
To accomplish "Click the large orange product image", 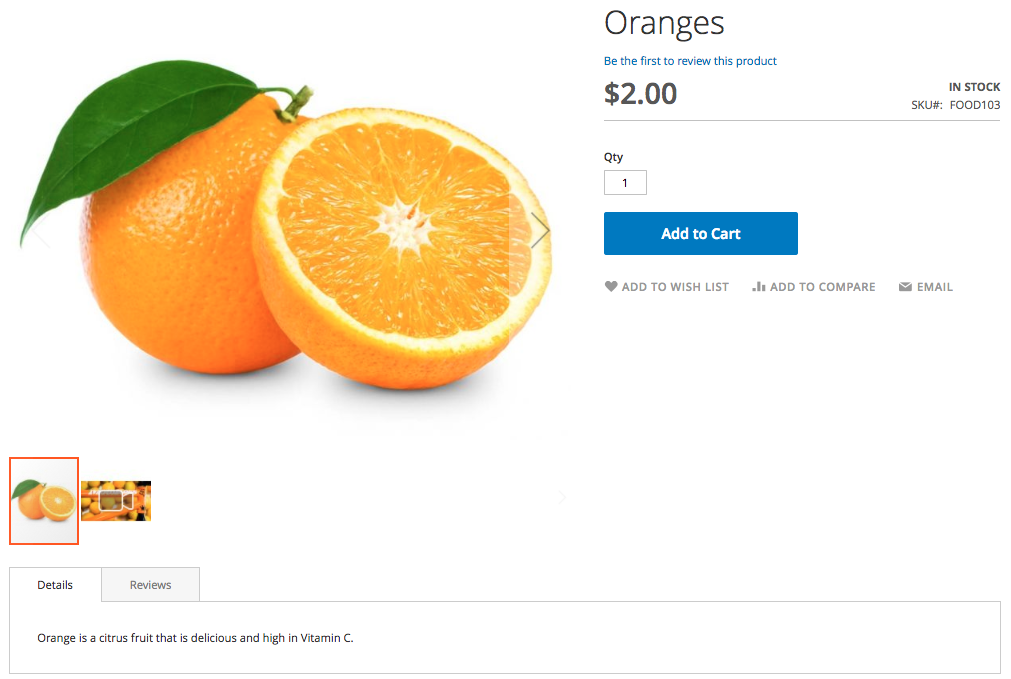I will pyautogui.click(x=290, y=230).
